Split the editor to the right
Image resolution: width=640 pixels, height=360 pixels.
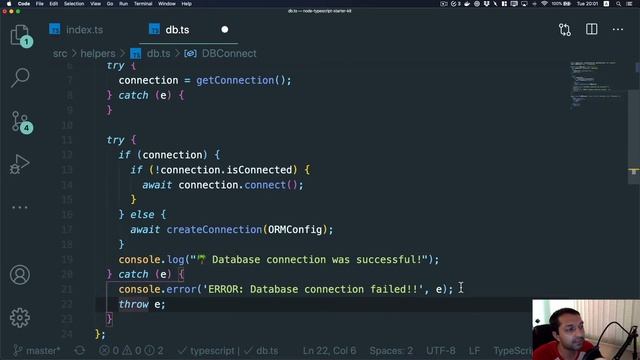point(591,29)
